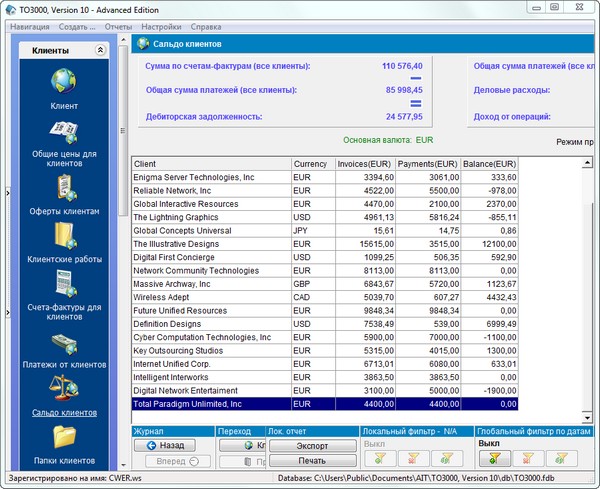This screenshot has height=489, width=600.
Task: Open Папки клиентов folder icon
Action: [64, 436]
